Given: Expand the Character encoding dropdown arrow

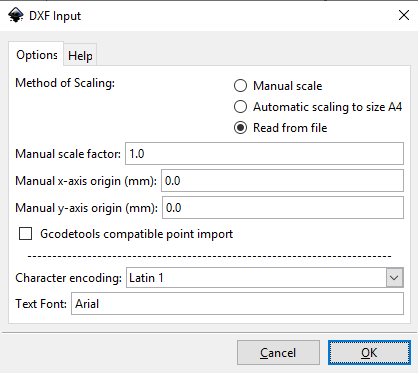Looking at the screenshot, I should (x=394, y=278).
